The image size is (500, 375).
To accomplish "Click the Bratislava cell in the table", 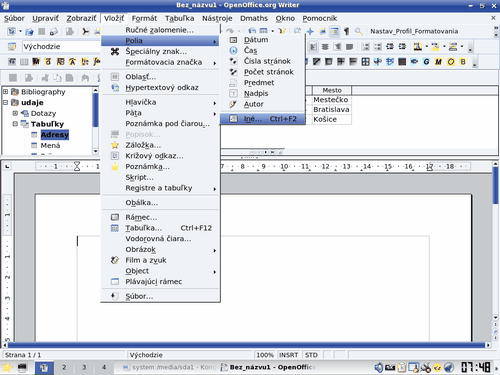I will (x=331, y=110).
